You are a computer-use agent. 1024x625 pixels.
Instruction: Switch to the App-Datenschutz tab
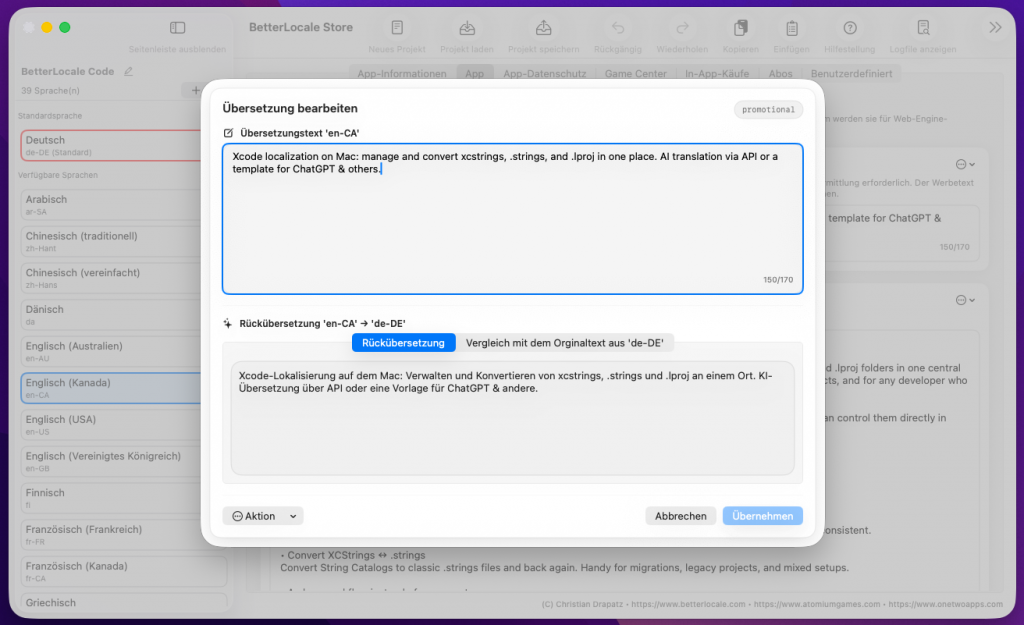(544, 74)
